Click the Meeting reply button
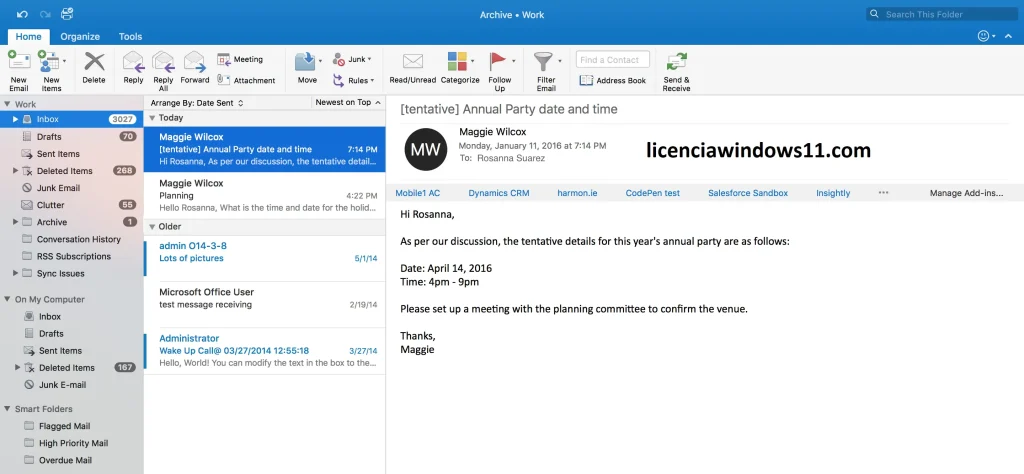This screenshot has width=1024, height=474. (x=240, y=59)
